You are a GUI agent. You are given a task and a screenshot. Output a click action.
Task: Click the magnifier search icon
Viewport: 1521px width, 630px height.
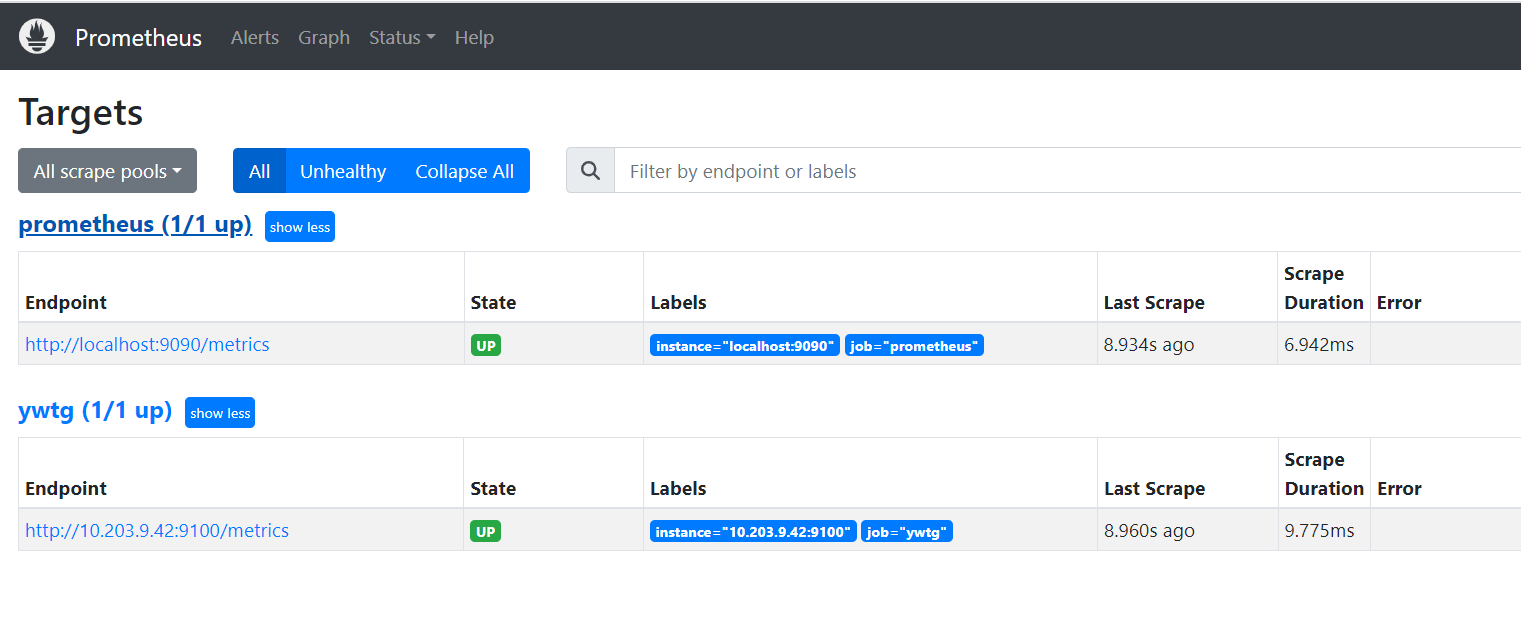point(590,171)
